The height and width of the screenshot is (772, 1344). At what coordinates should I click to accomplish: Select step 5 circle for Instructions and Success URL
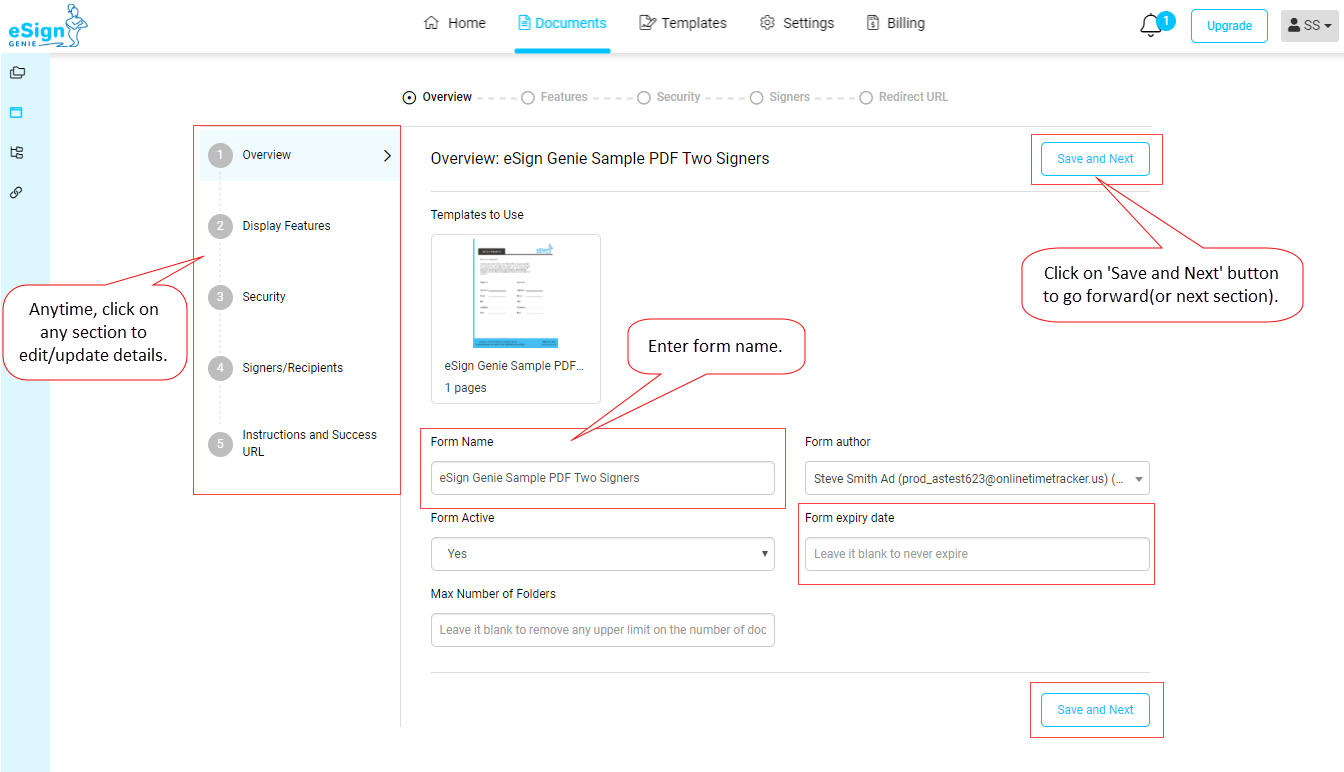220,444
